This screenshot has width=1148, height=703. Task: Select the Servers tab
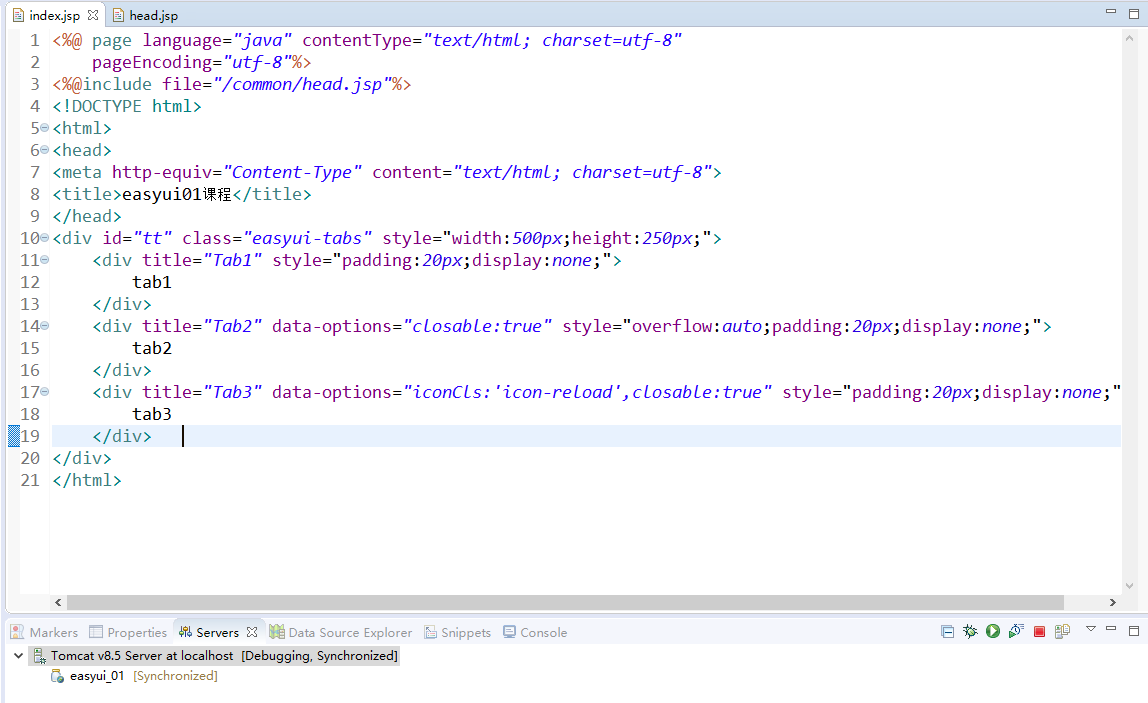click(209, 632)
